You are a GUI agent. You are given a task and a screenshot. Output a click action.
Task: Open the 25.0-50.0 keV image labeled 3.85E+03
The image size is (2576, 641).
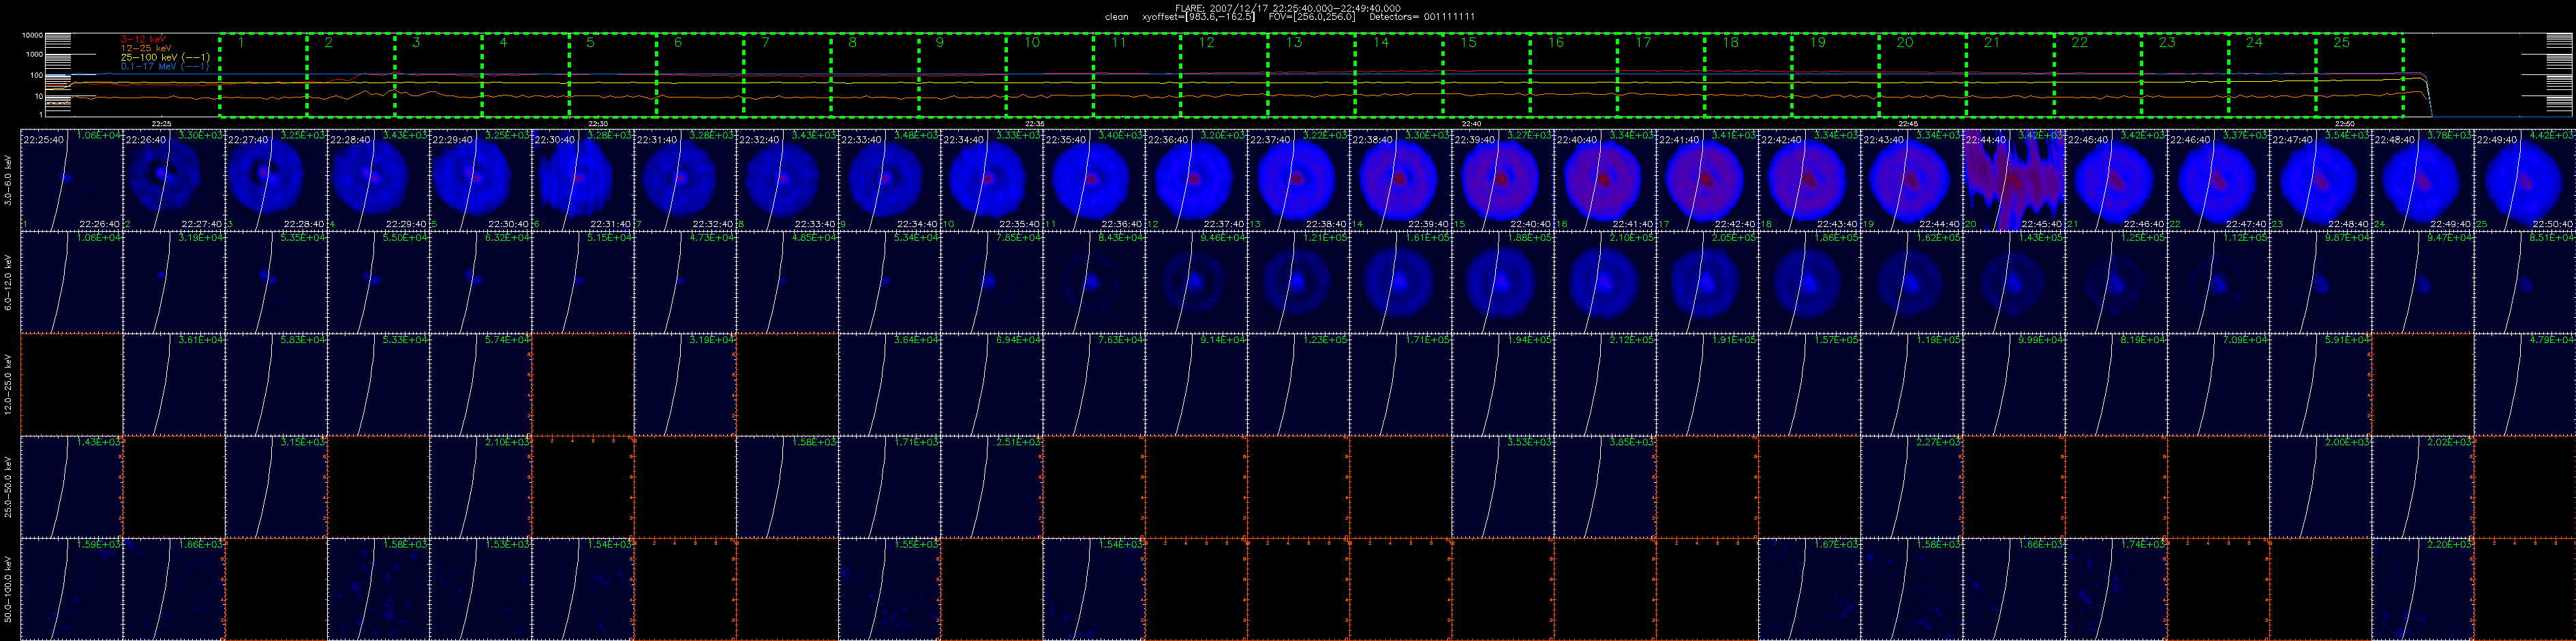pyautogui.click(x=1605, y=487)
